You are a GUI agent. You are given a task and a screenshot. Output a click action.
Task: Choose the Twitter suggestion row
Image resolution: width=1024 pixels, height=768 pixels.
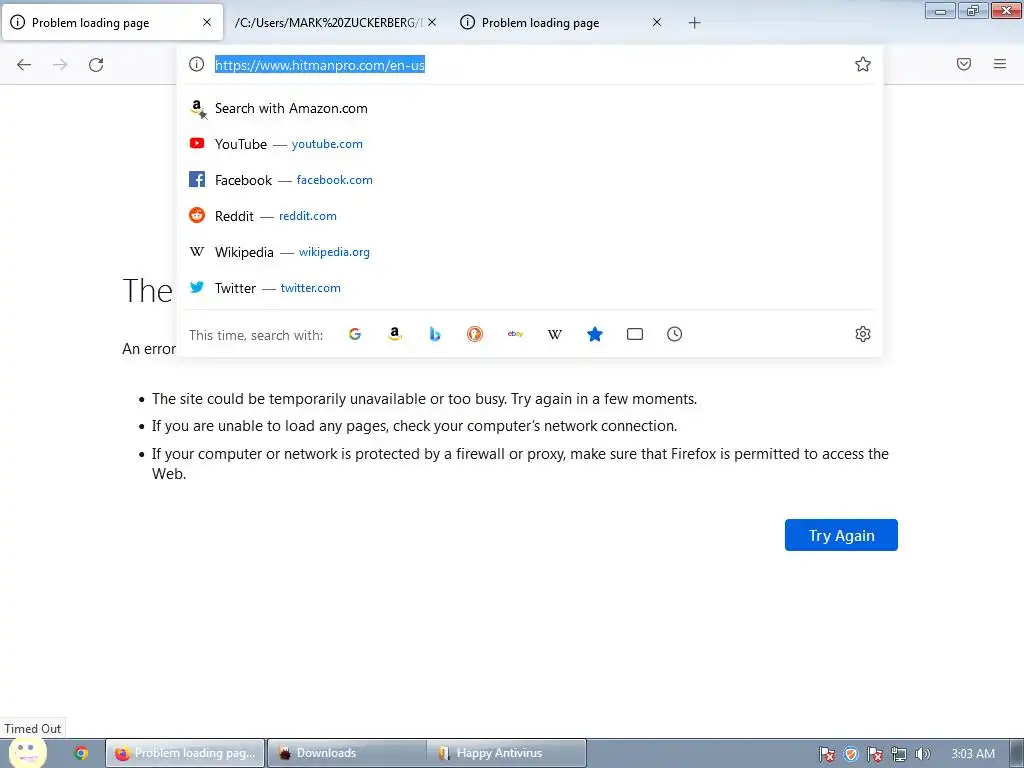coord(530,287)
